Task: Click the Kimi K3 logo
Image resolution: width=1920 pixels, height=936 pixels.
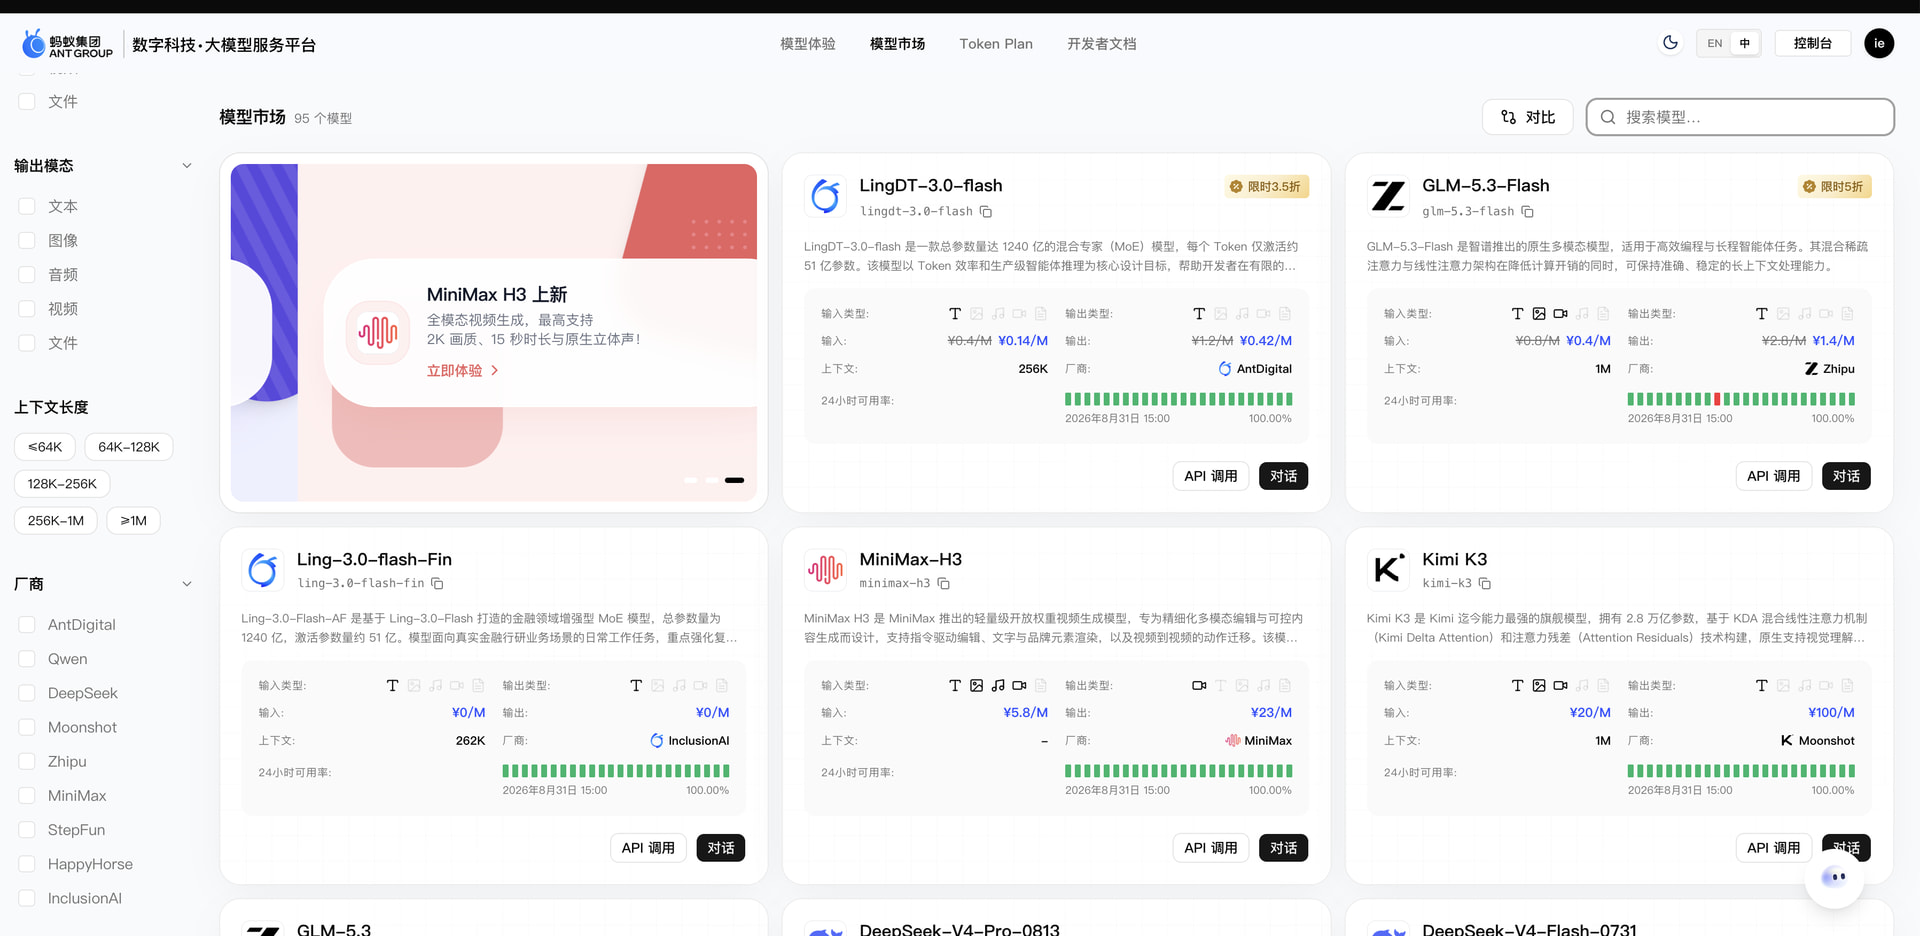Action: click(x=1388, y=570)
